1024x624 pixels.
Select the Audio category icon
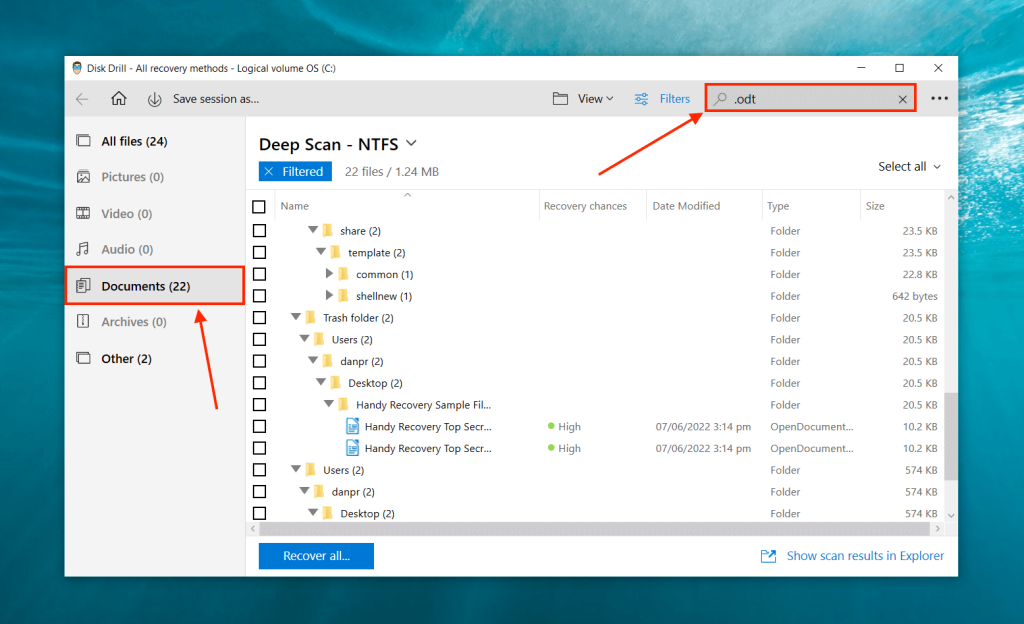click(85, 248)
